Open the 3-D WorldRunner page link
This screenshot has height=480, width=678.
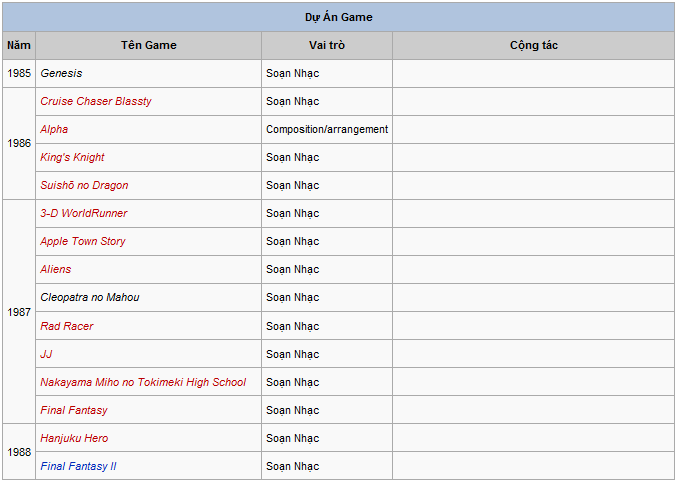pos(84,213)
